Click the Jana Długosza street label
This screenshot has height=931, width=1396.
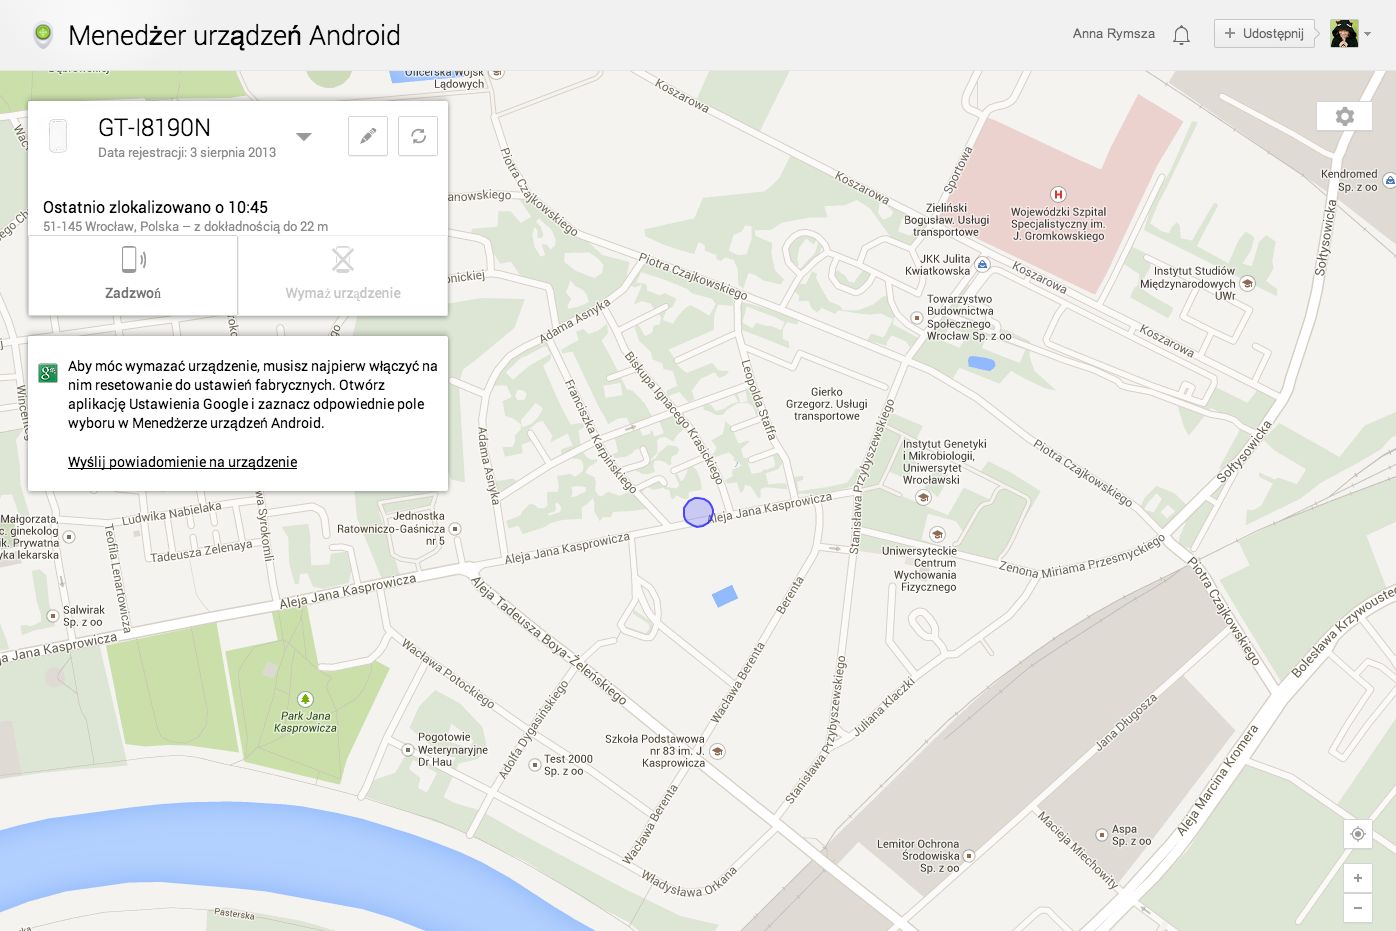(1126, 722)
